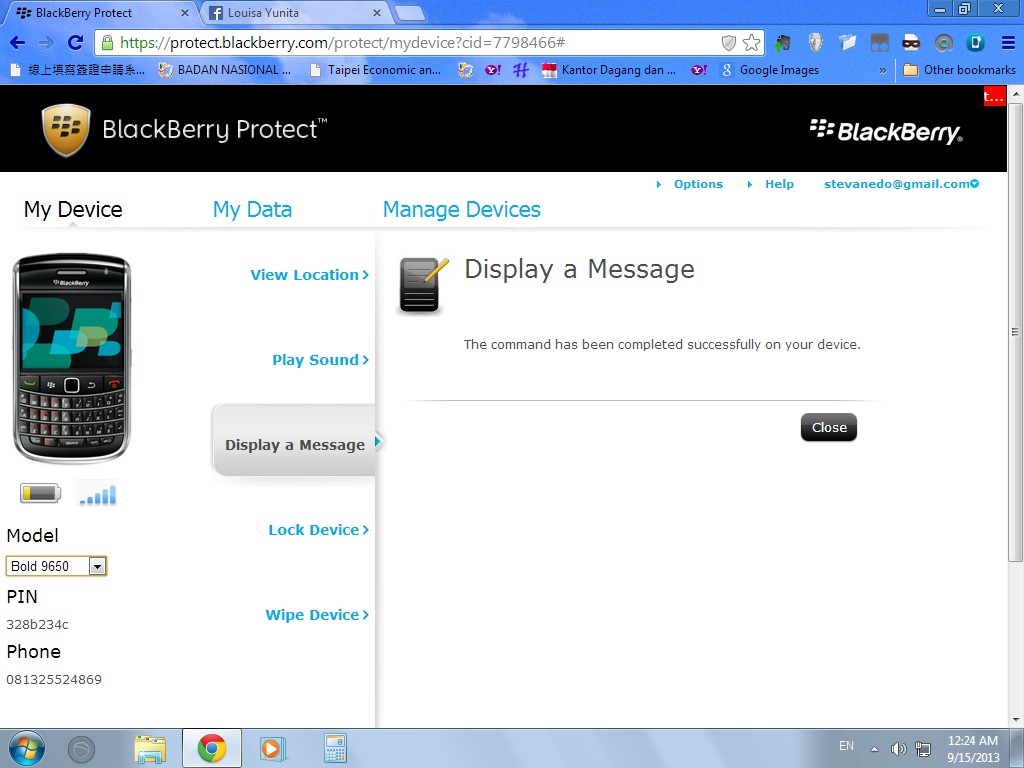
Task: Open Windows Explorer from the taskbar
Action: pos(150,748)
